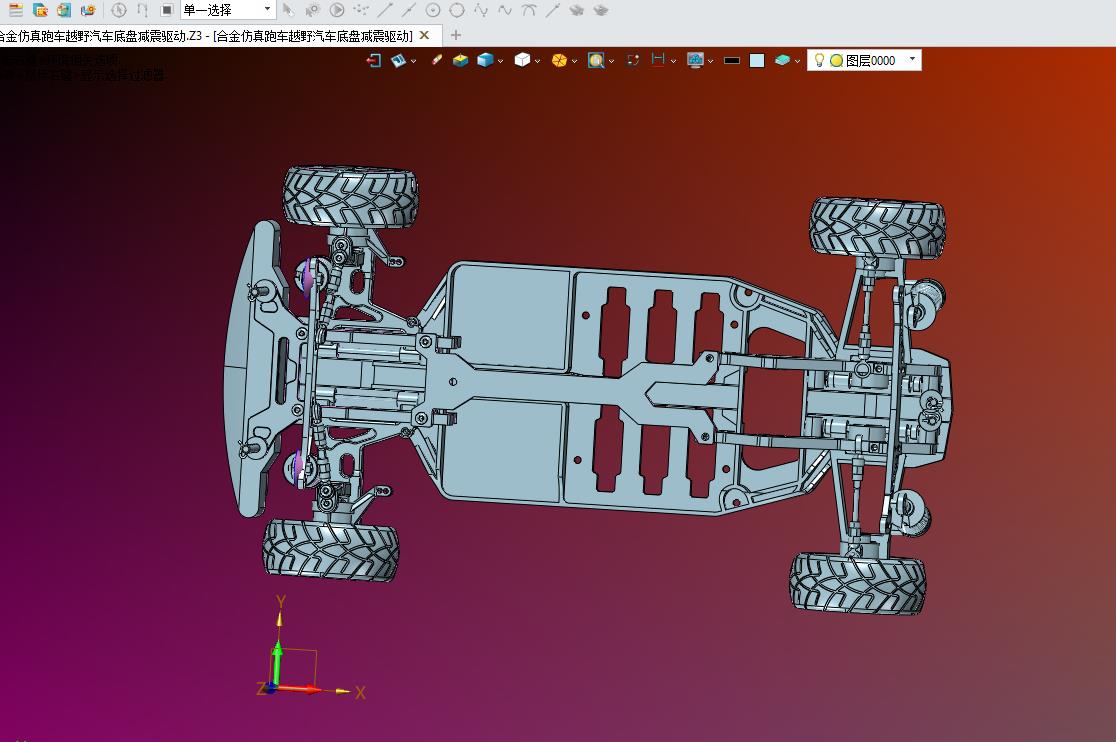This screenshot has width=1116, height=742.
Task: Toggle the square stop button in top toolbar
Action: [x=167, y=10]
